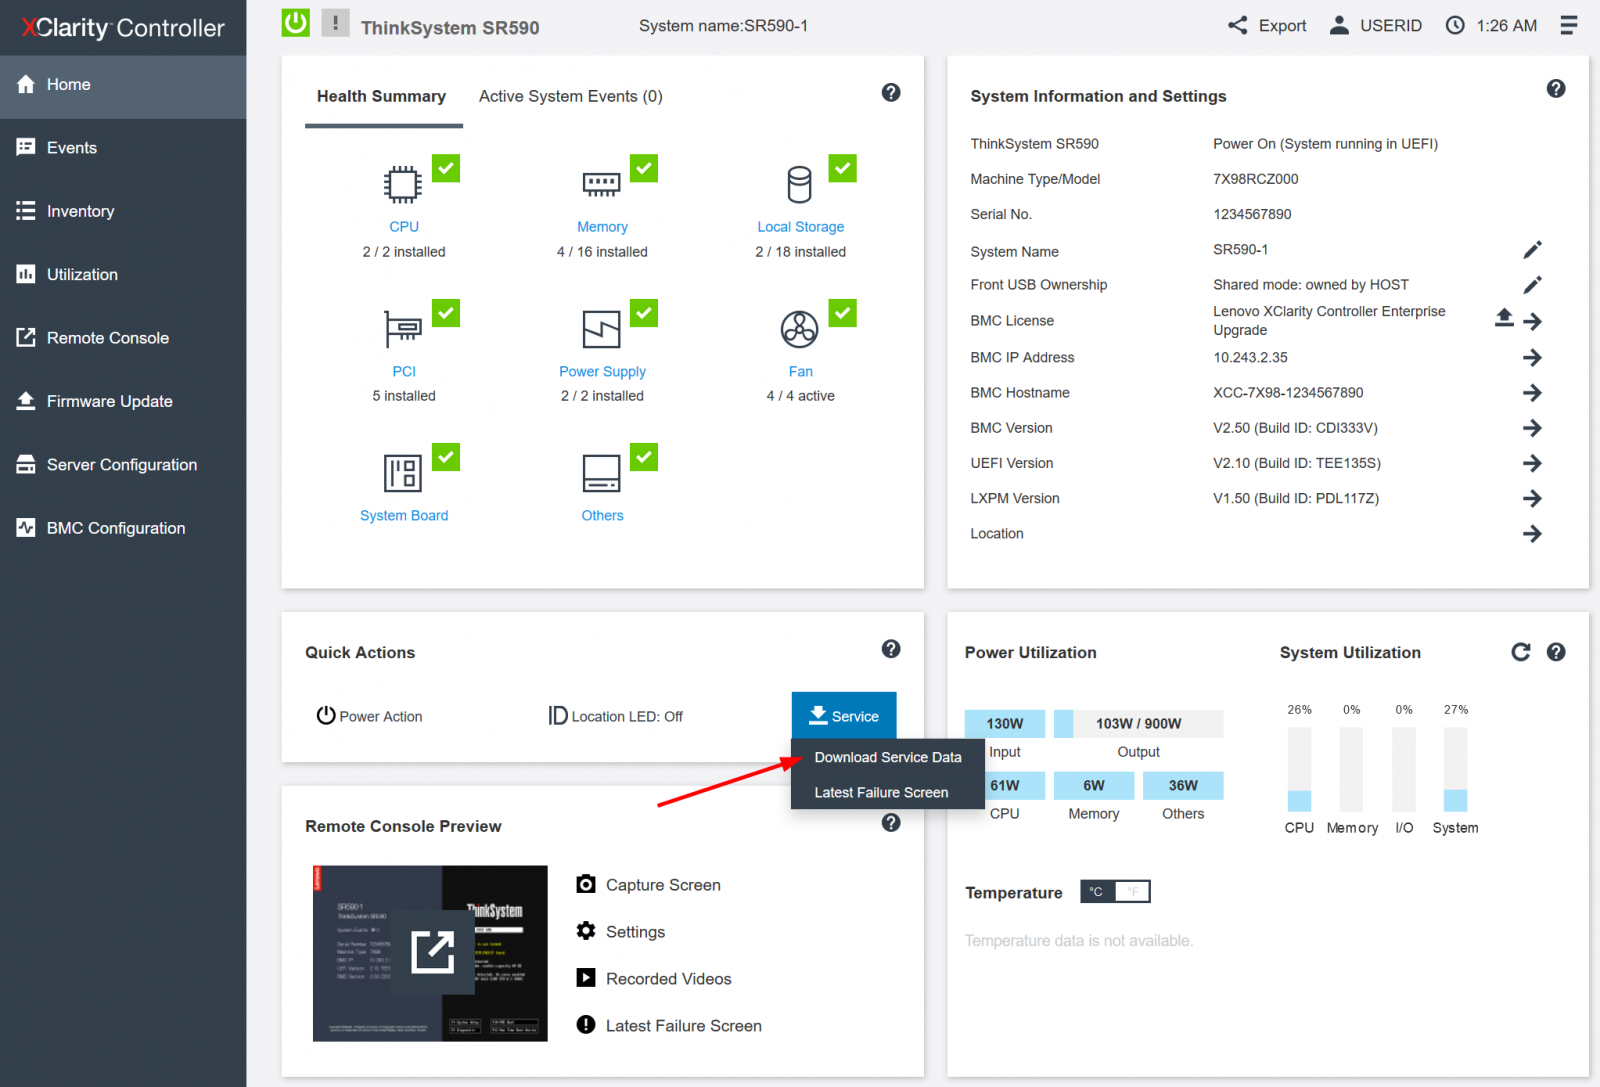Switch to the Active System Events tab

click(569, 96)
